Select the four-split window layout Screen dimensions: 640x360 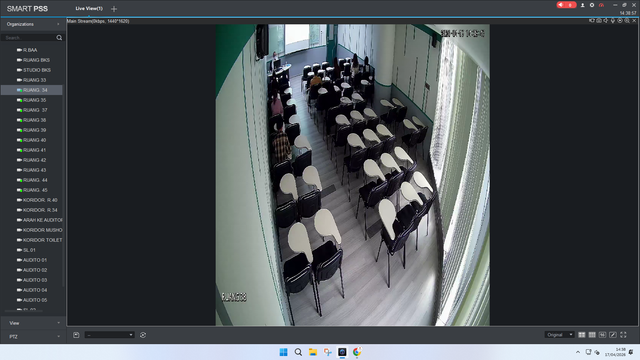point(582,335)
